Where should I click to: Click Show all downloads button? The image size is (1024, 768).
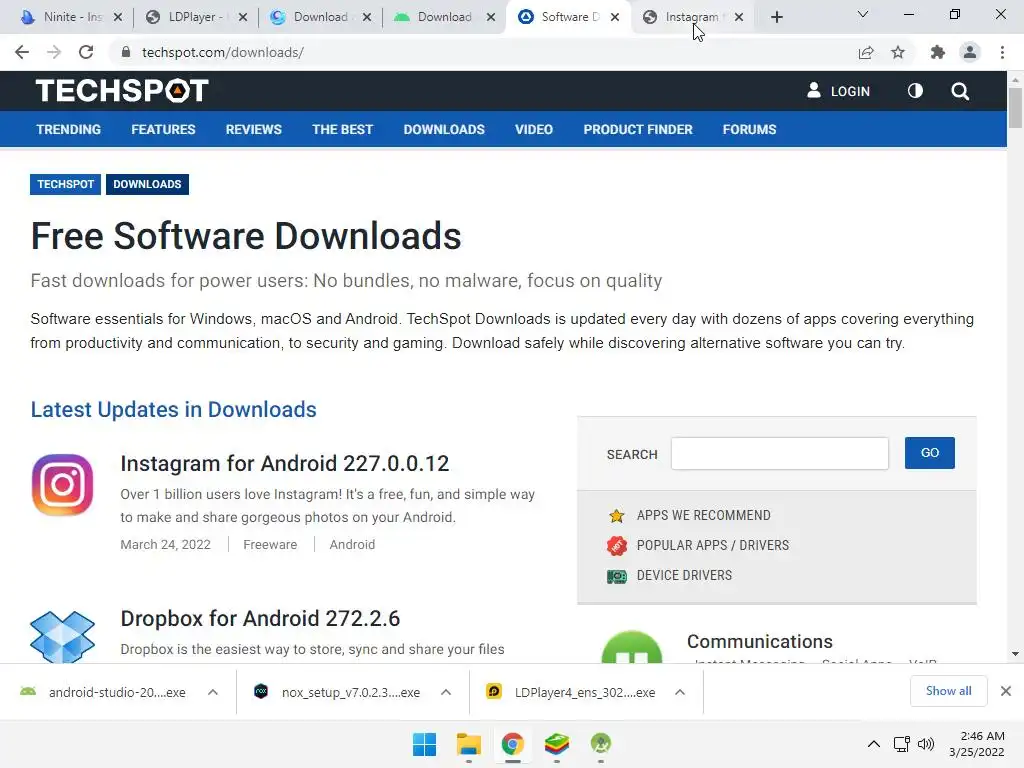tap(948, 691)
